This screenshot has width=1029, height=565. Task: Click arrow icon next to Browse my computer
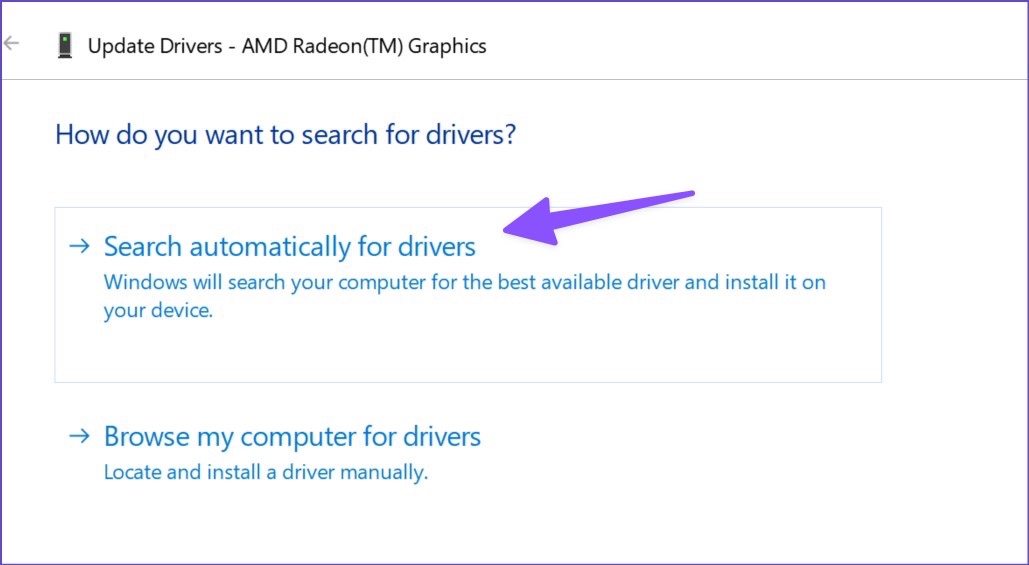[x=79, y=436]
